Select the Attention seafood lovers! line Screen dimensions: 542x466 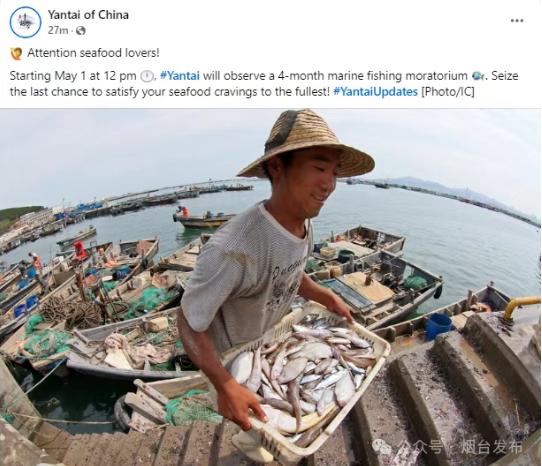coord(93,53)
